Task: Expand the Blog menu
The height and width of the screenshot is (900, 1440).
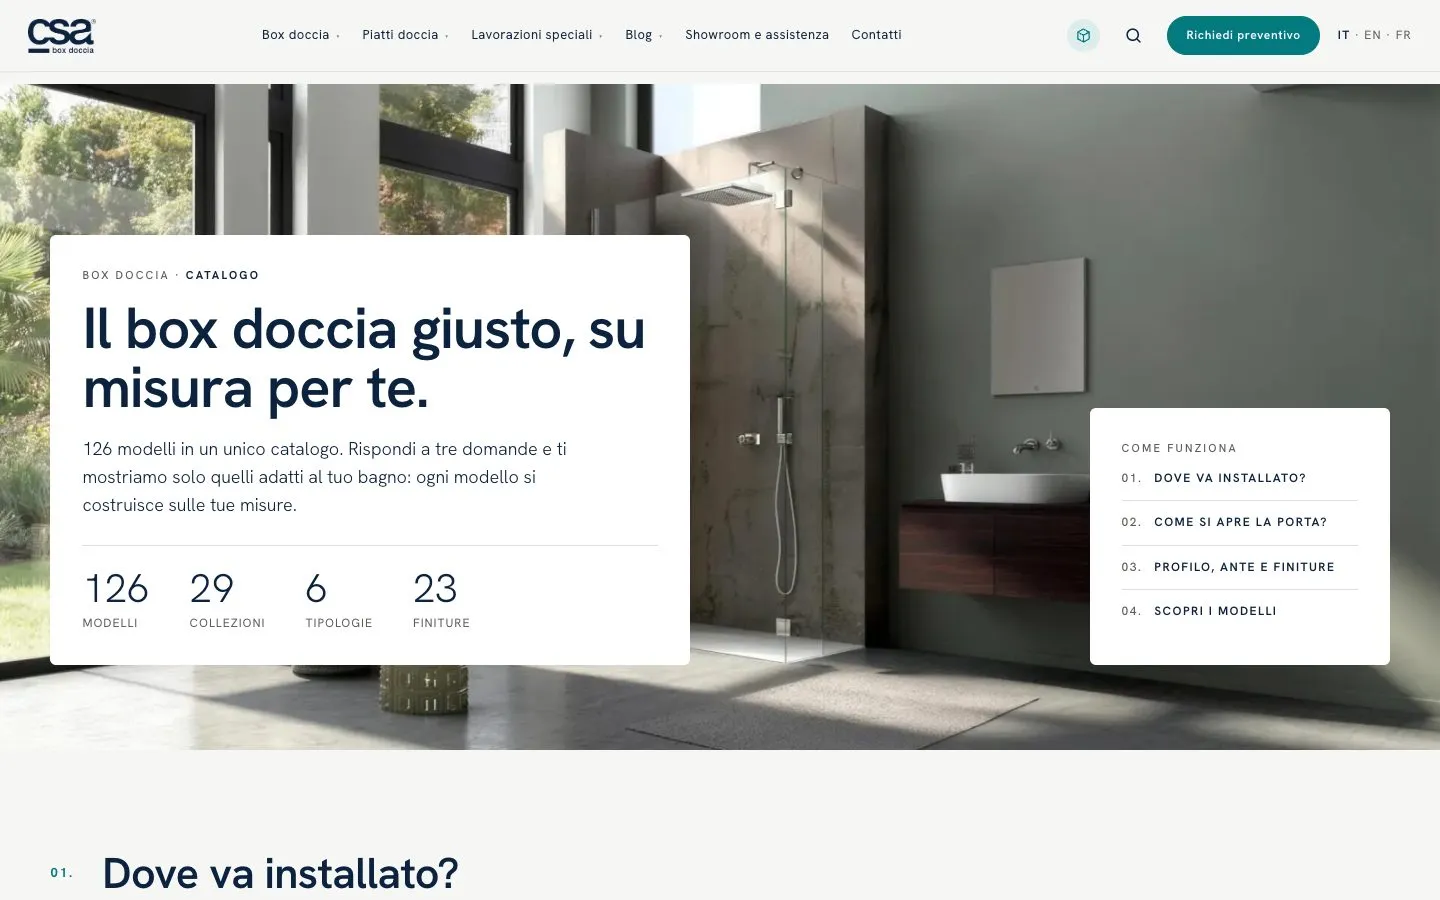Action: (x=644, y=35)
